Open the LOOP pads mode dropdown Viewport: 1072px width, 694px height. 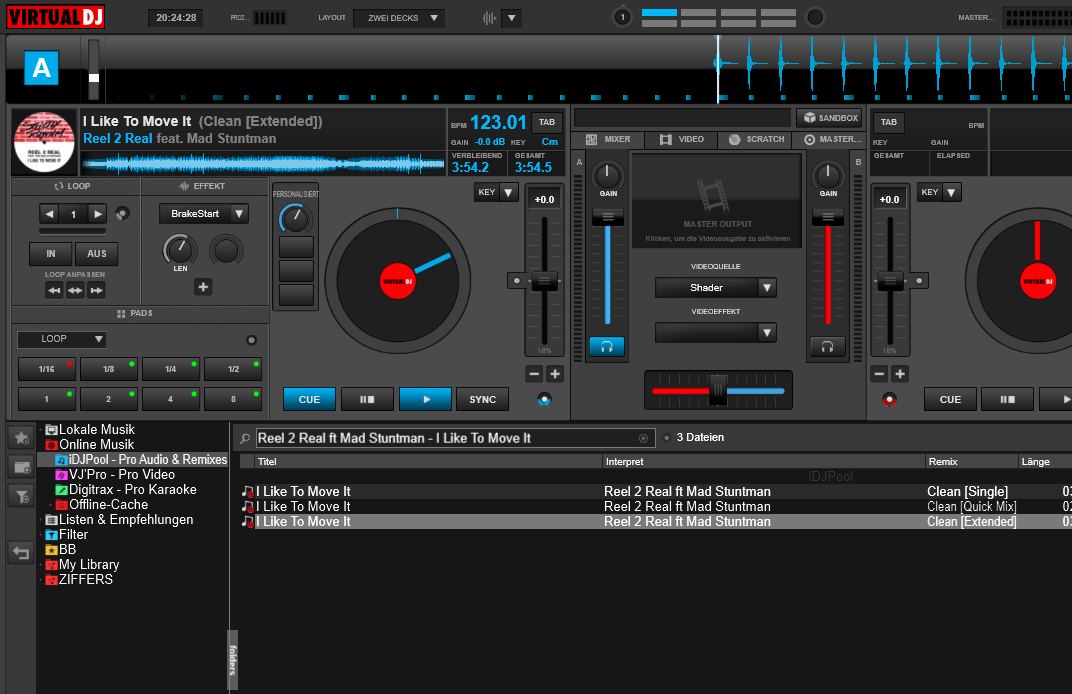pyautogui.click(x=62, y=339)
